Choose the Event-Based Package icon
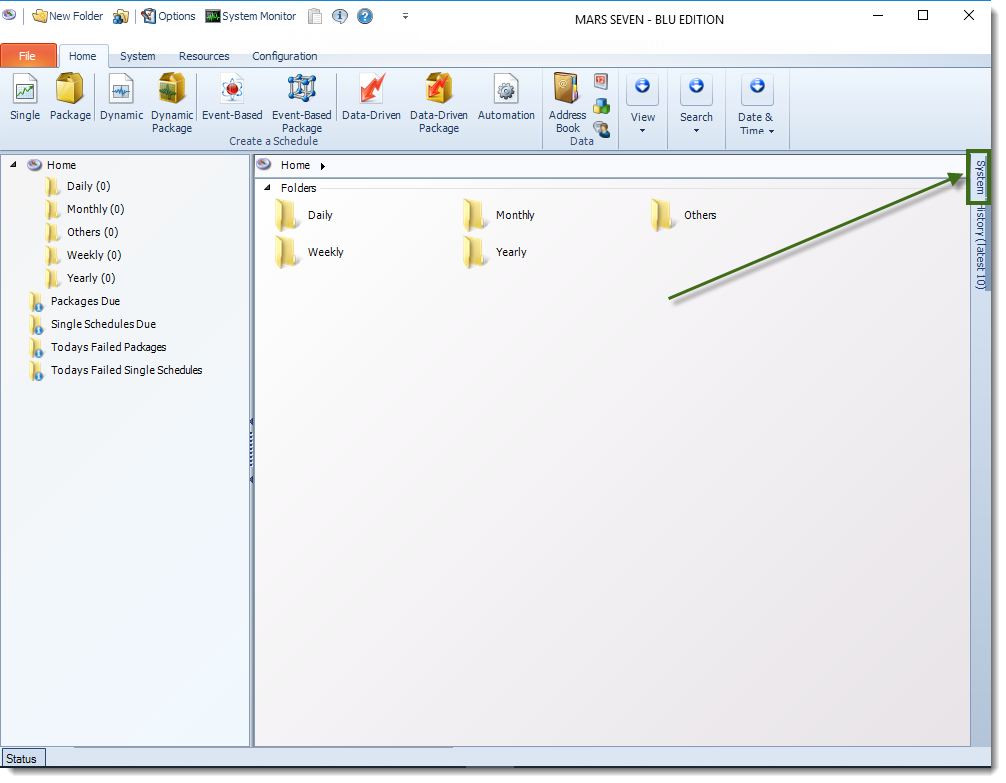 302,103
